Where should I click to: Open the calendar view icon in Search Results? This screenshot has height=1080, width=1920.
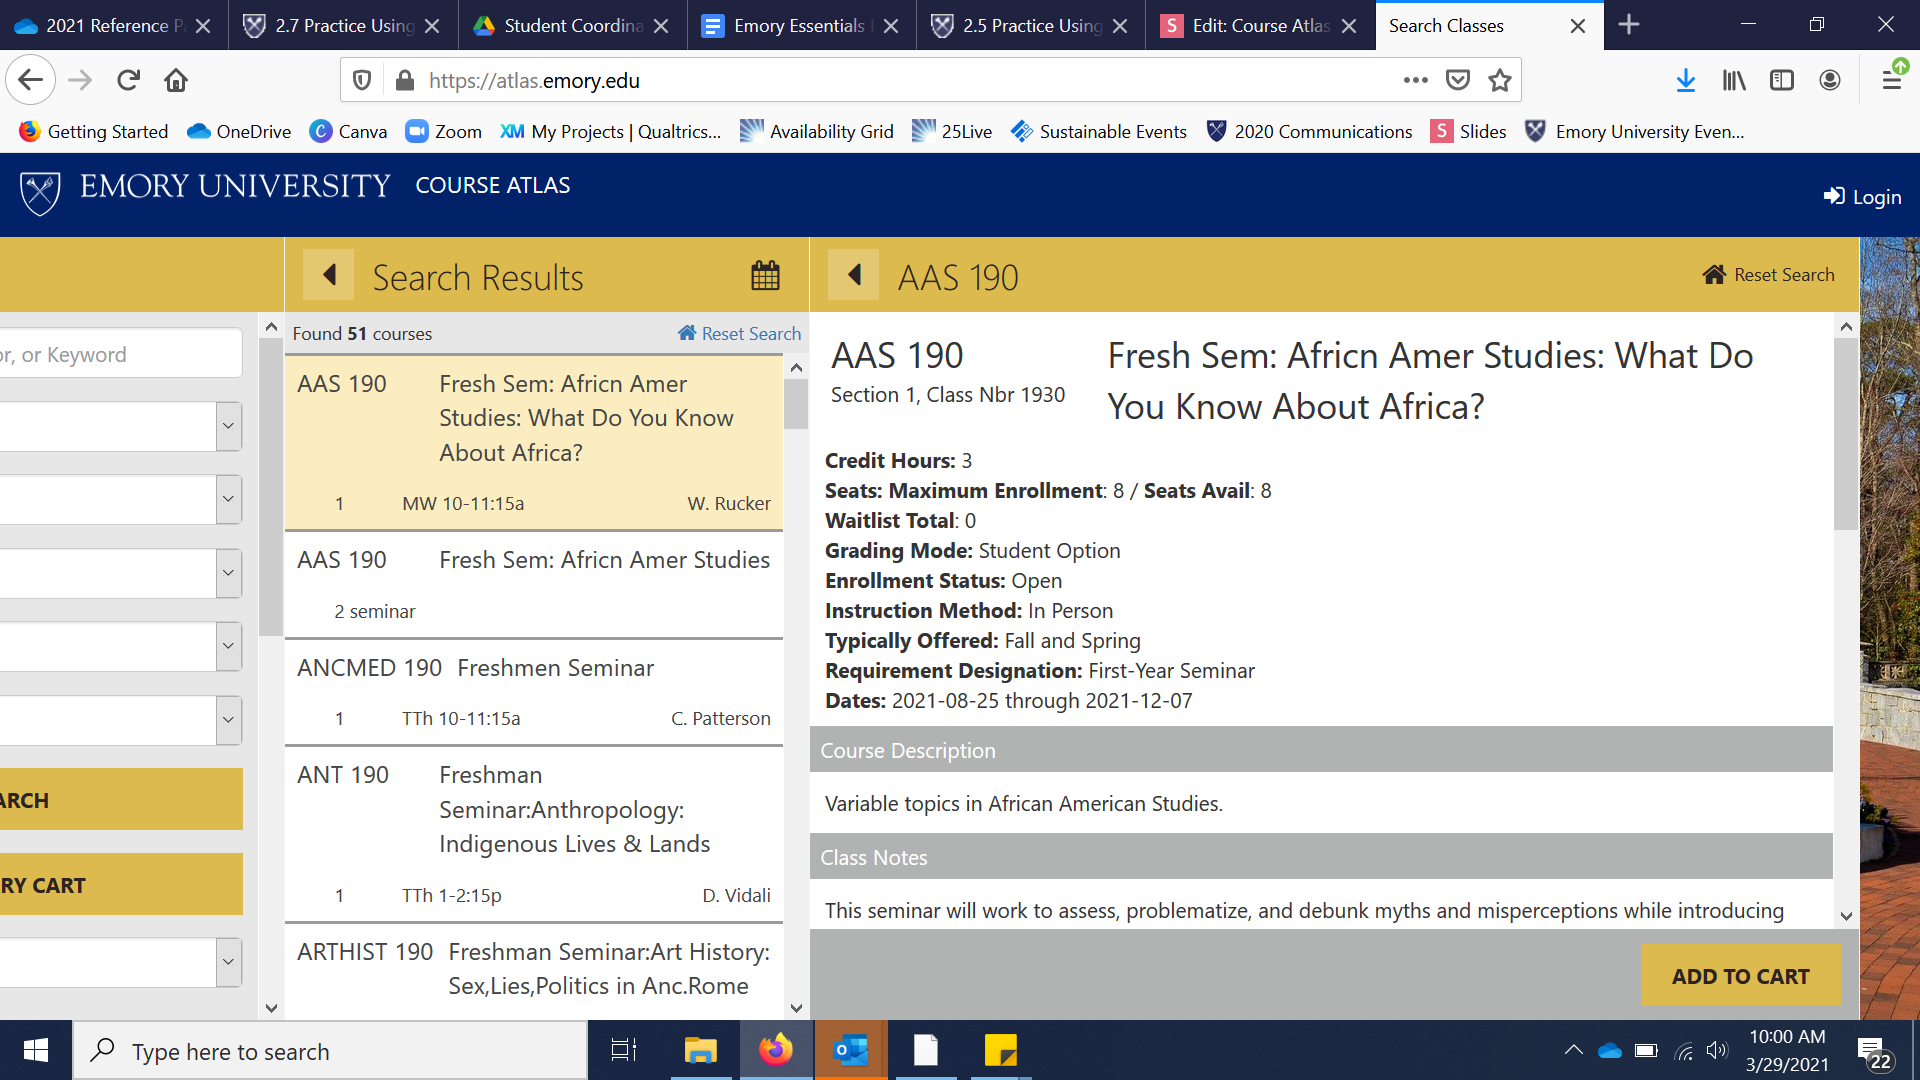click(x=765, y=275)
